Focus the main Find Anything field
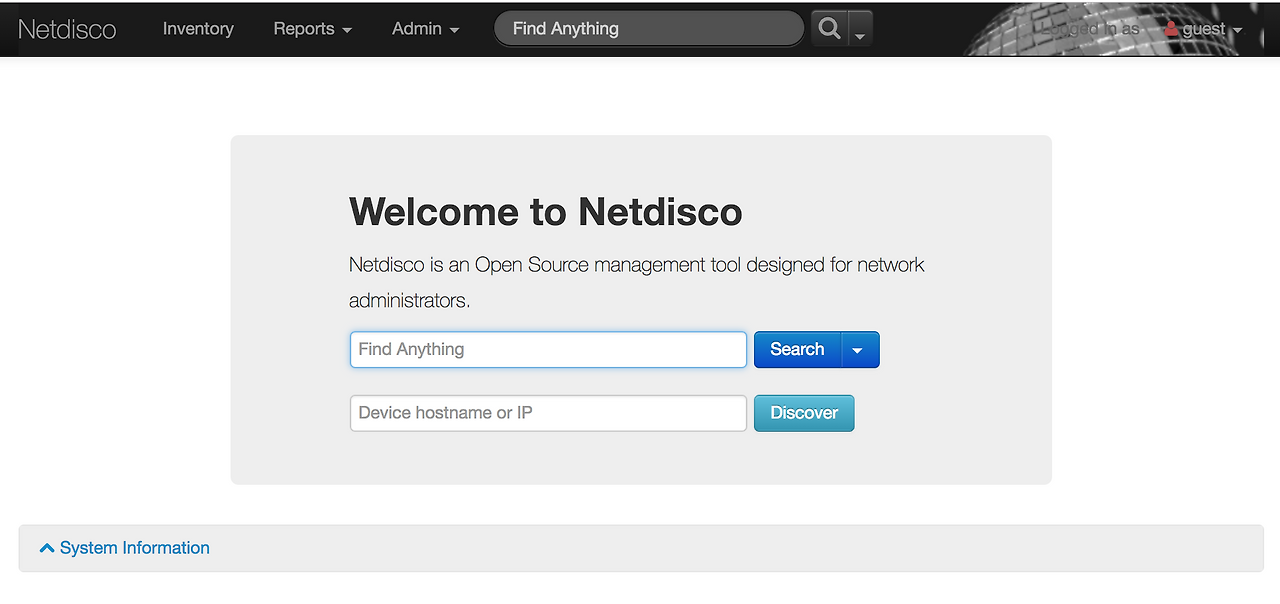The width and height of the screenshot is (1280, 604). click(548, 350)
